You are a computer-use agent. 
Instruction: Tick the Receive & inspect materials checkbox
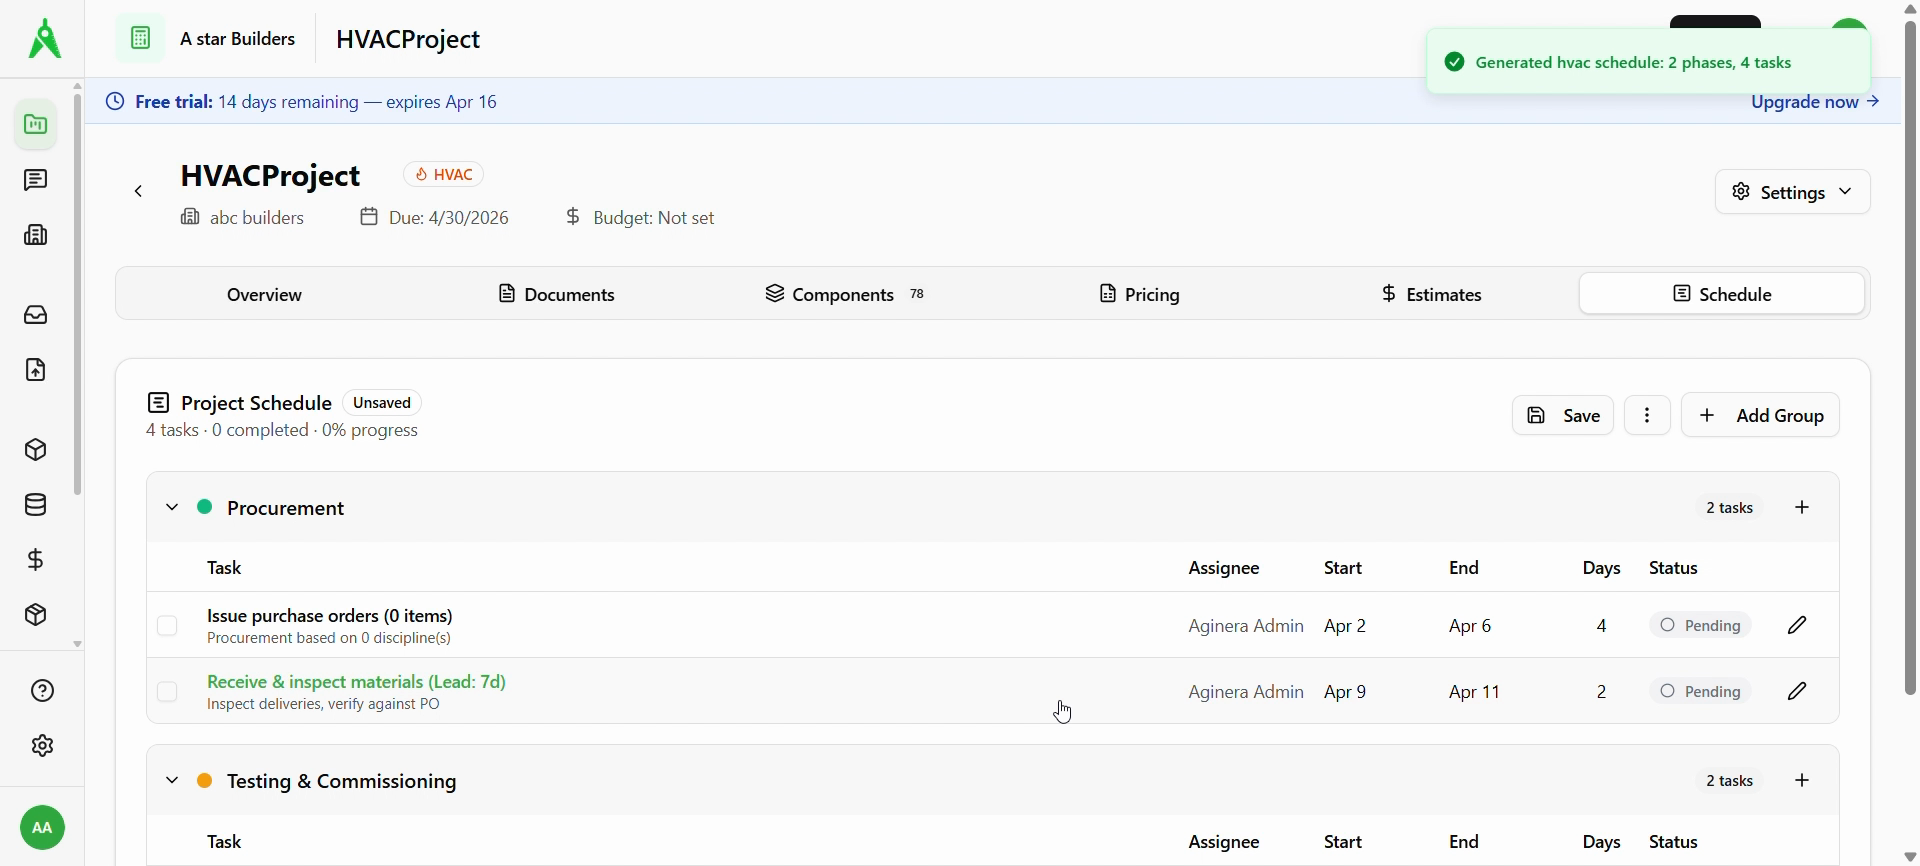(167, 692)
